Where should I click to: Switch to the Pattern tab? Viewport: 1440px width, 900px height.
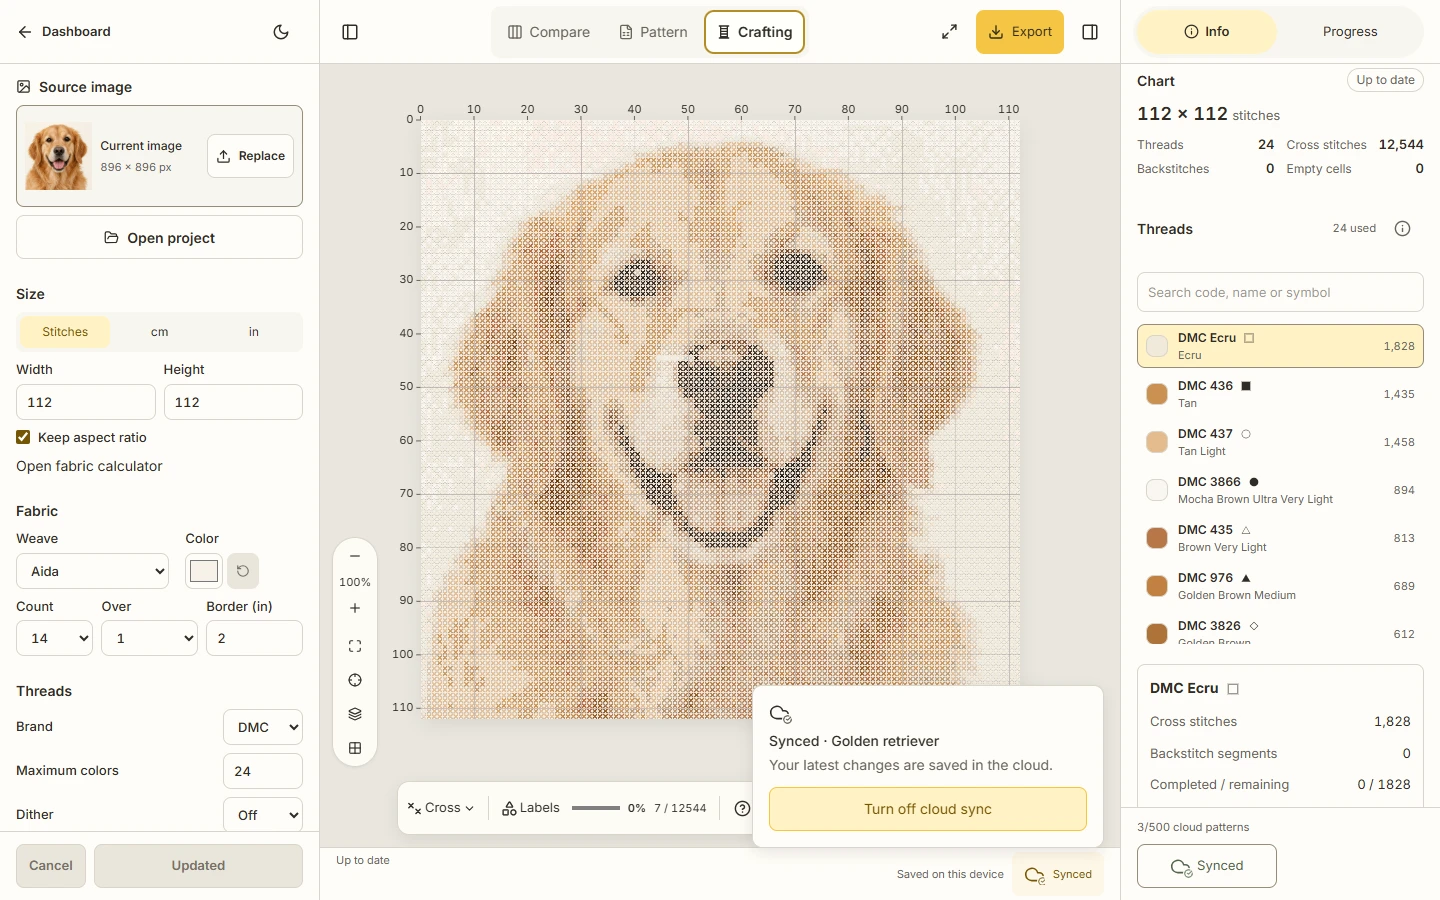click(653, 32)
